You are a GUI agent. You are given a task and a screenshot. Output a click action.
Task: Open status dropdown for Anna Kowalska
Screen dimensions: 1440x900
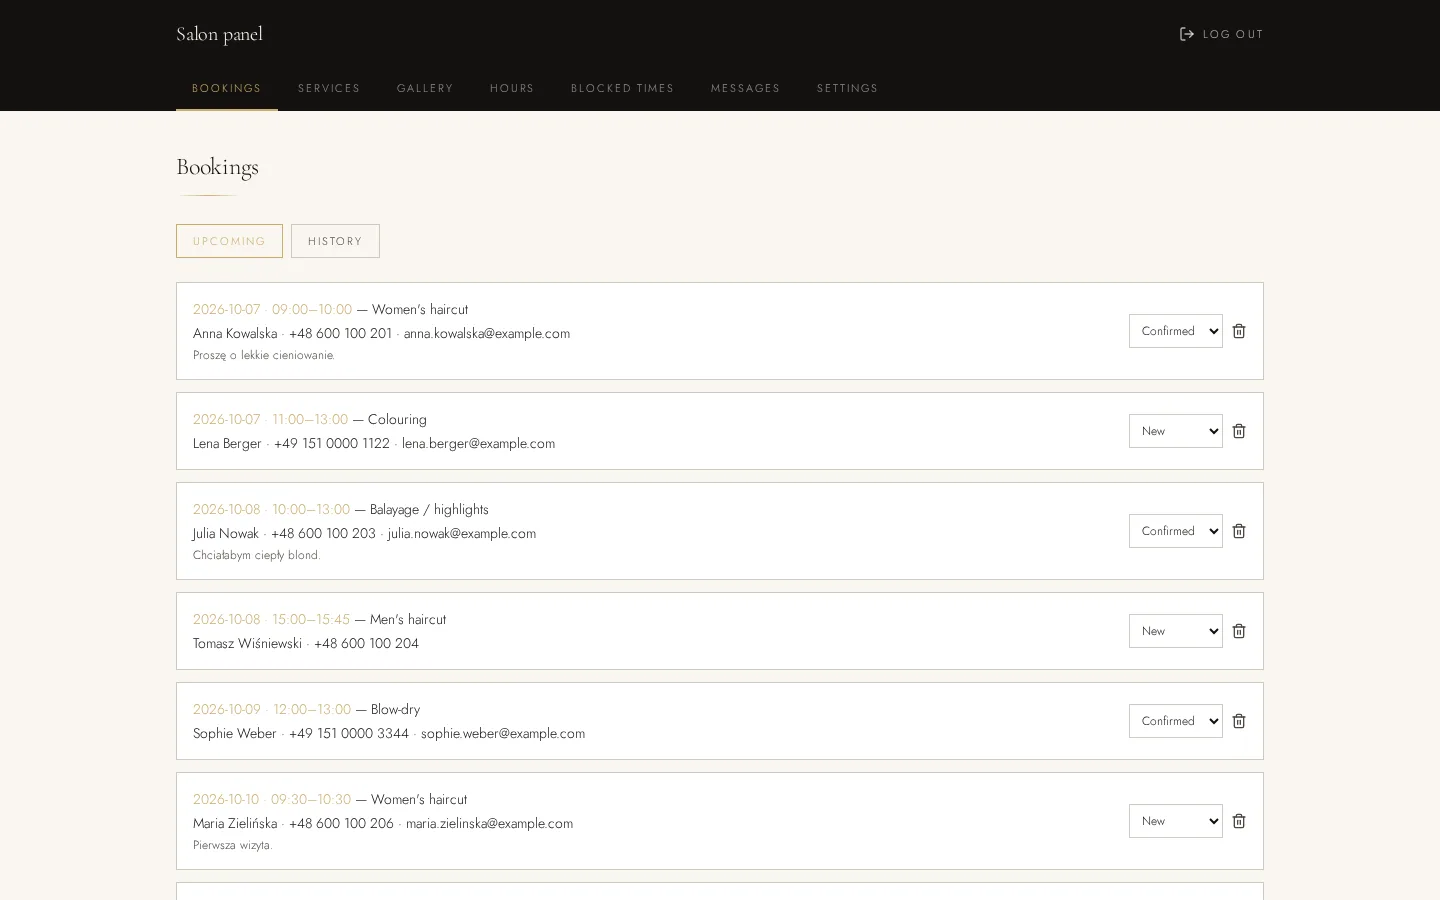tap(1176, 331)
